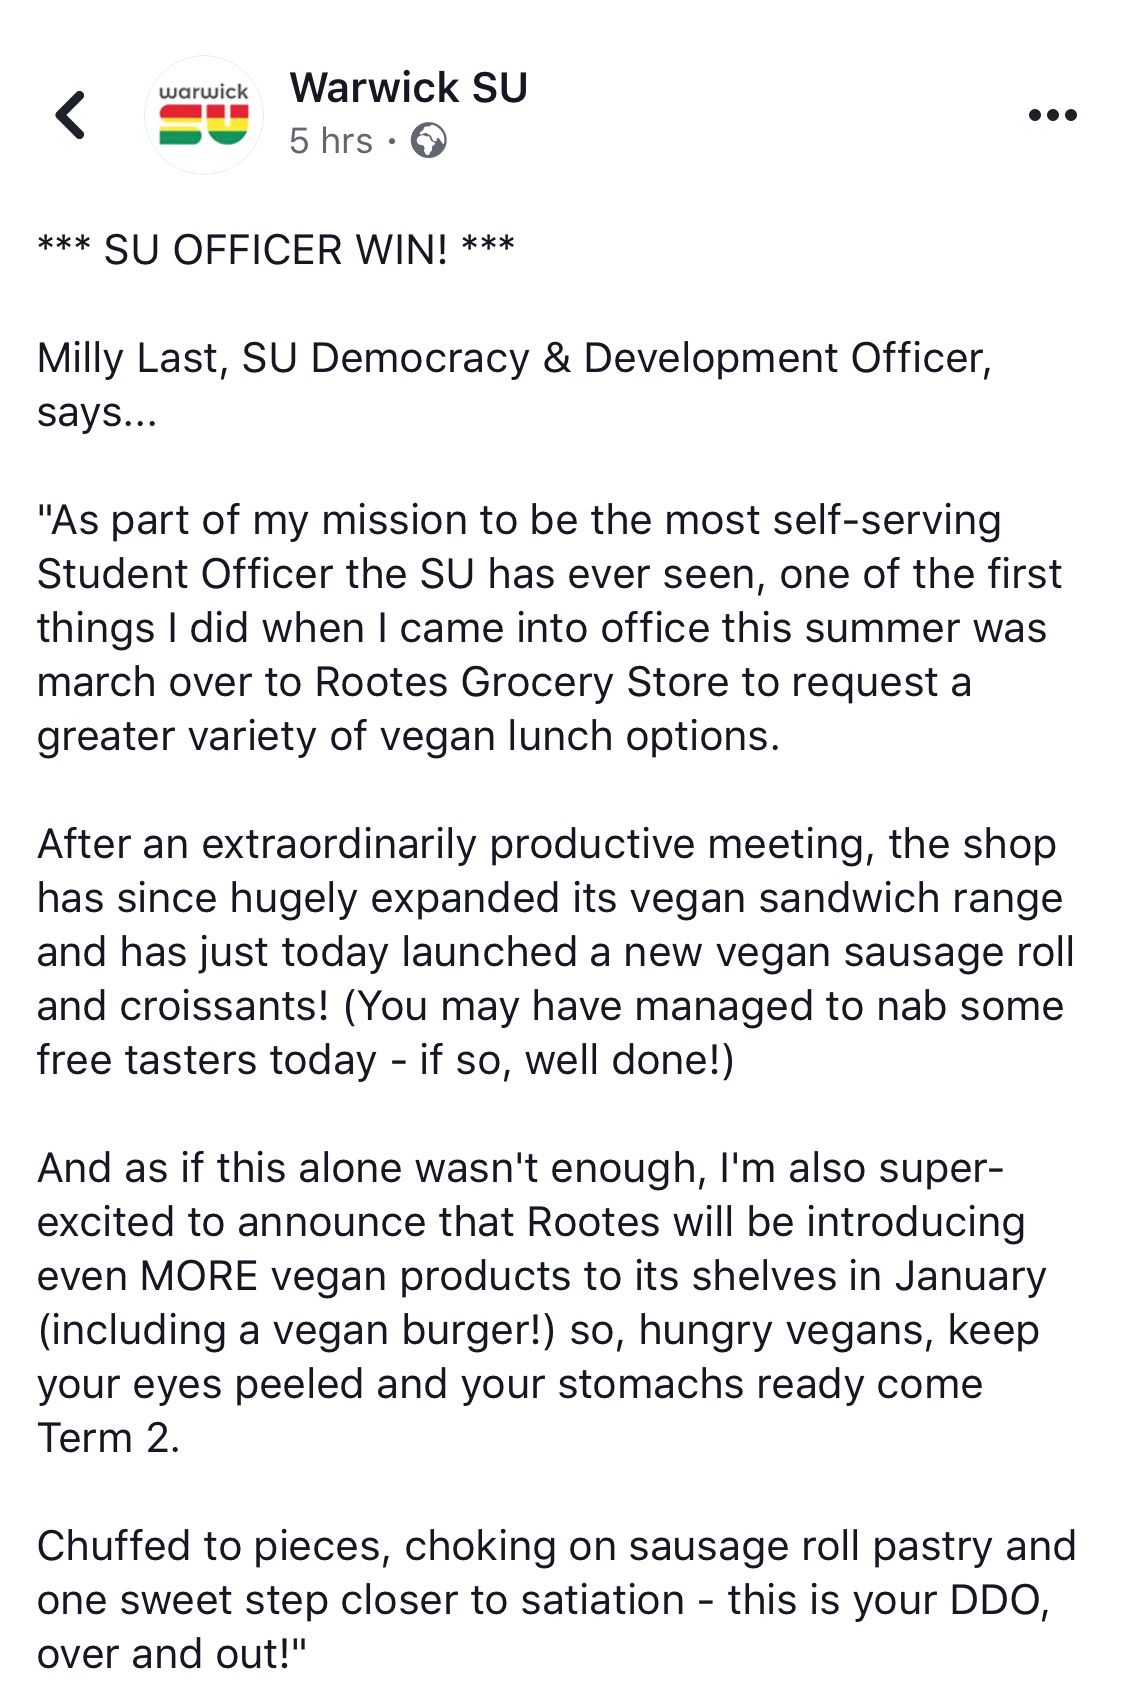The width and height of the screenshot is (1124, 1705).
Task: Click the closing over and out! line
Action: click(x=171, y=1654)
